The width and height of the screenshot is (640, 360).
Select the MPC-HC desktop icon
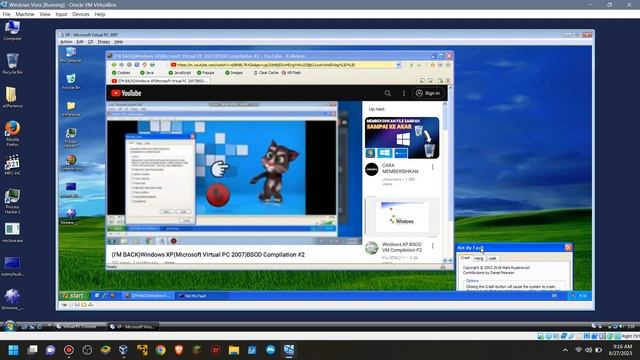click(x=12, y=165)
